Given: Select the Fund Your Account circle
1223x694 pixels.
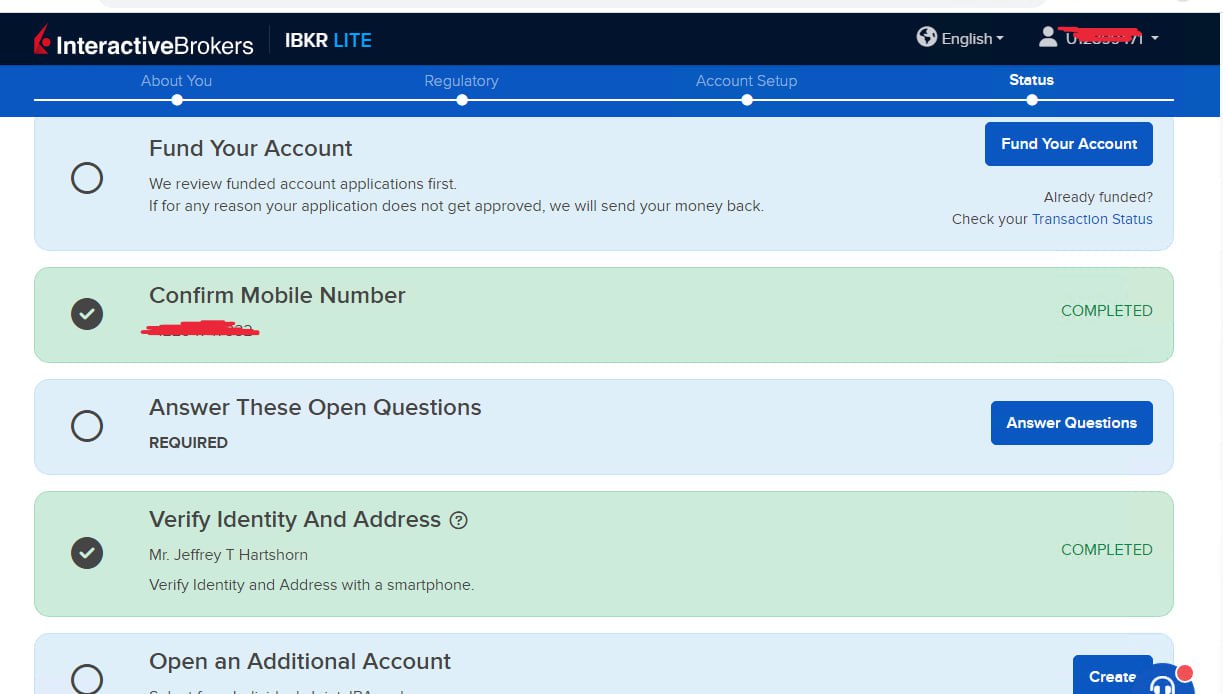Looking at the screenshot, I should coord(87,179).
